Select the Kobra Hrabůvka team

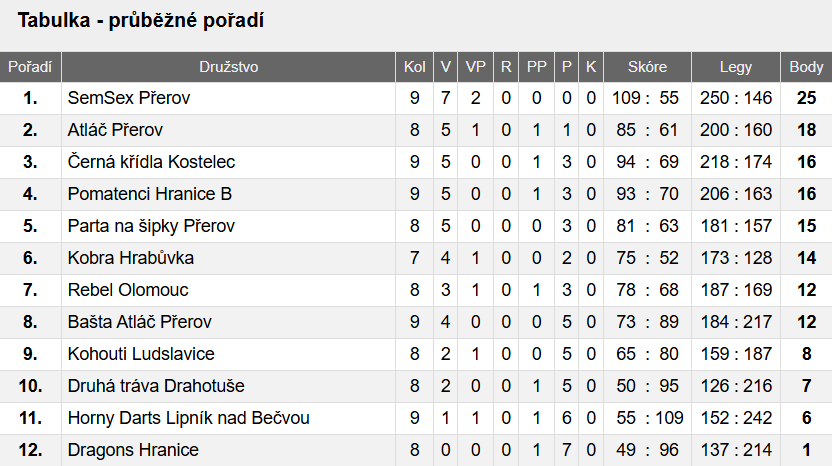point(131,258)
